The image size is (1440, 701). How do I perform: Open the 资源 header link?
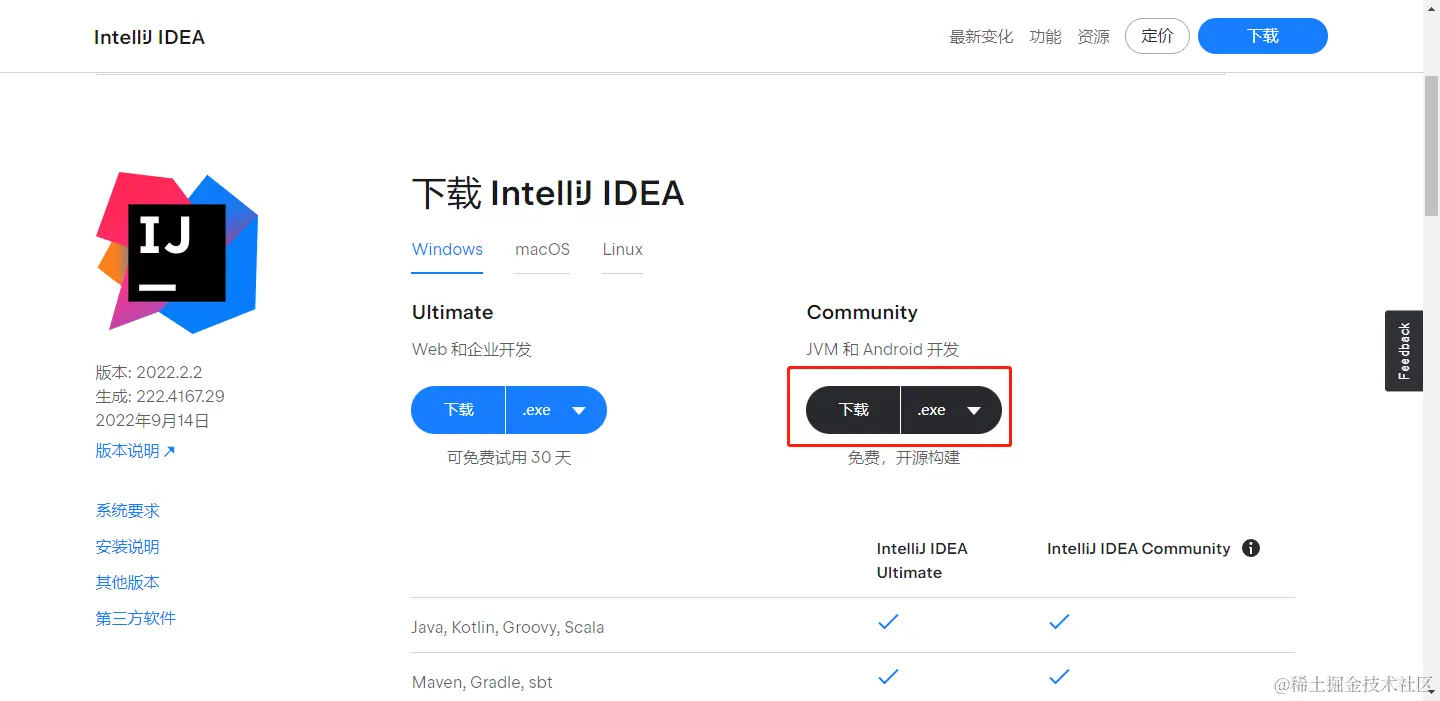click(x=1093, y=37)
